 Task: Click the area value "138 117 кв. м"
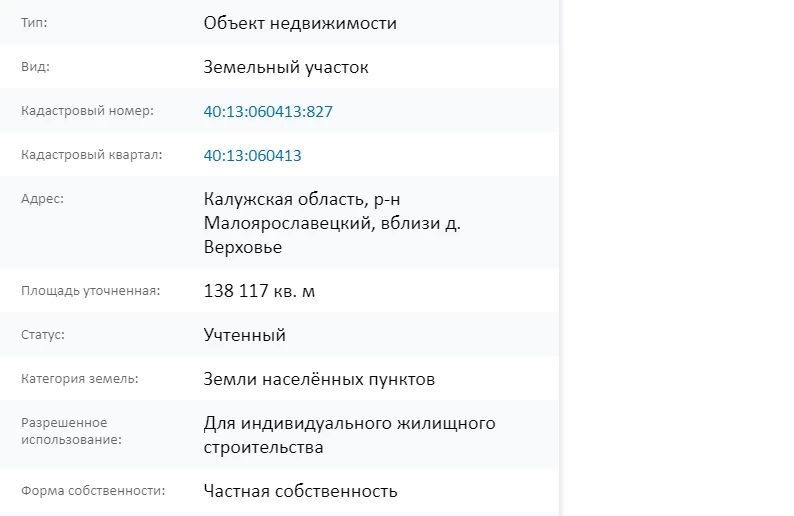(259, 291)
